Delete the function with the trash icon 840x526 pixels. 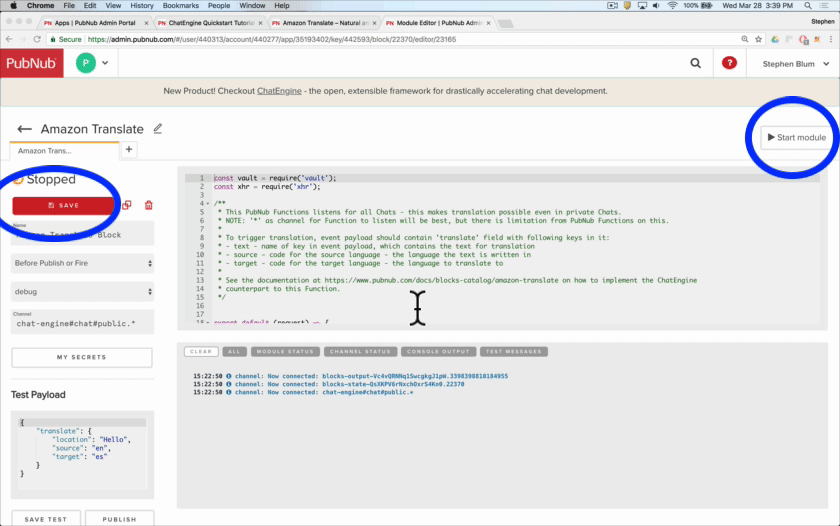pyautogui.click(x=148, y=205)
